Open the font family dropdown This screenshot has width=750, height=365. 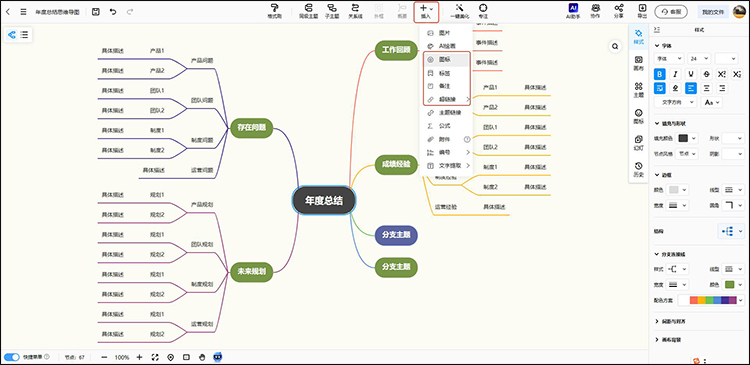[x=669, y=59]
